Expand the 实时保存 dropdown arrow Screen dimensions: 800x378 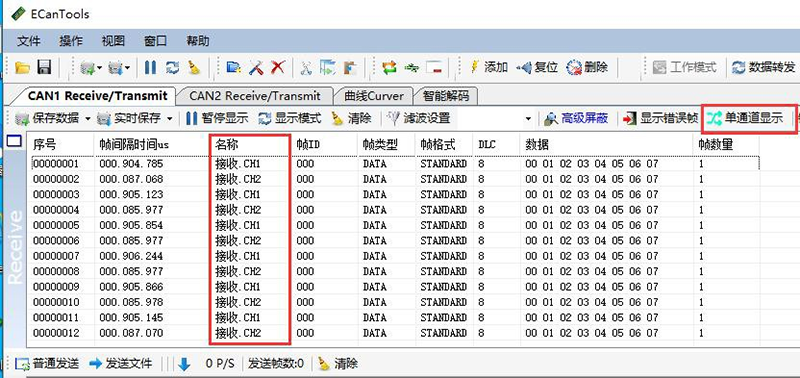coord(169,119)
